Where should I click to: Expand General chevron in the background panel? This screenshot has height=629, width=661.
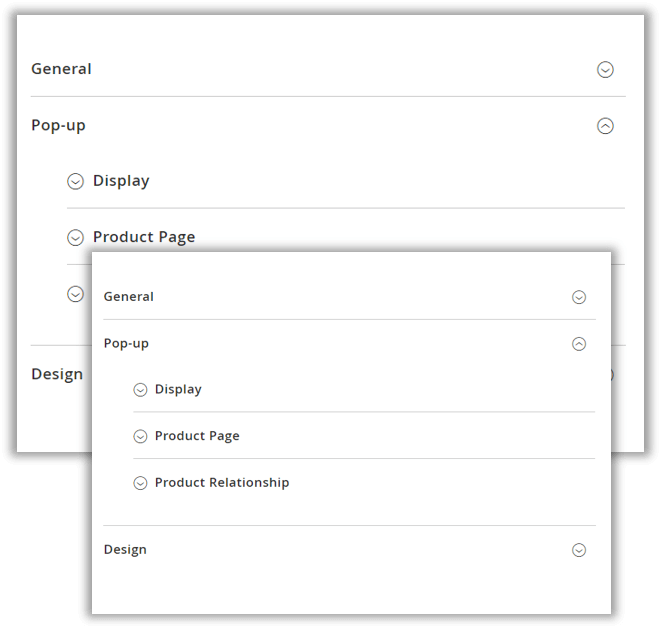pyautogui.click(x=605, y=70)
